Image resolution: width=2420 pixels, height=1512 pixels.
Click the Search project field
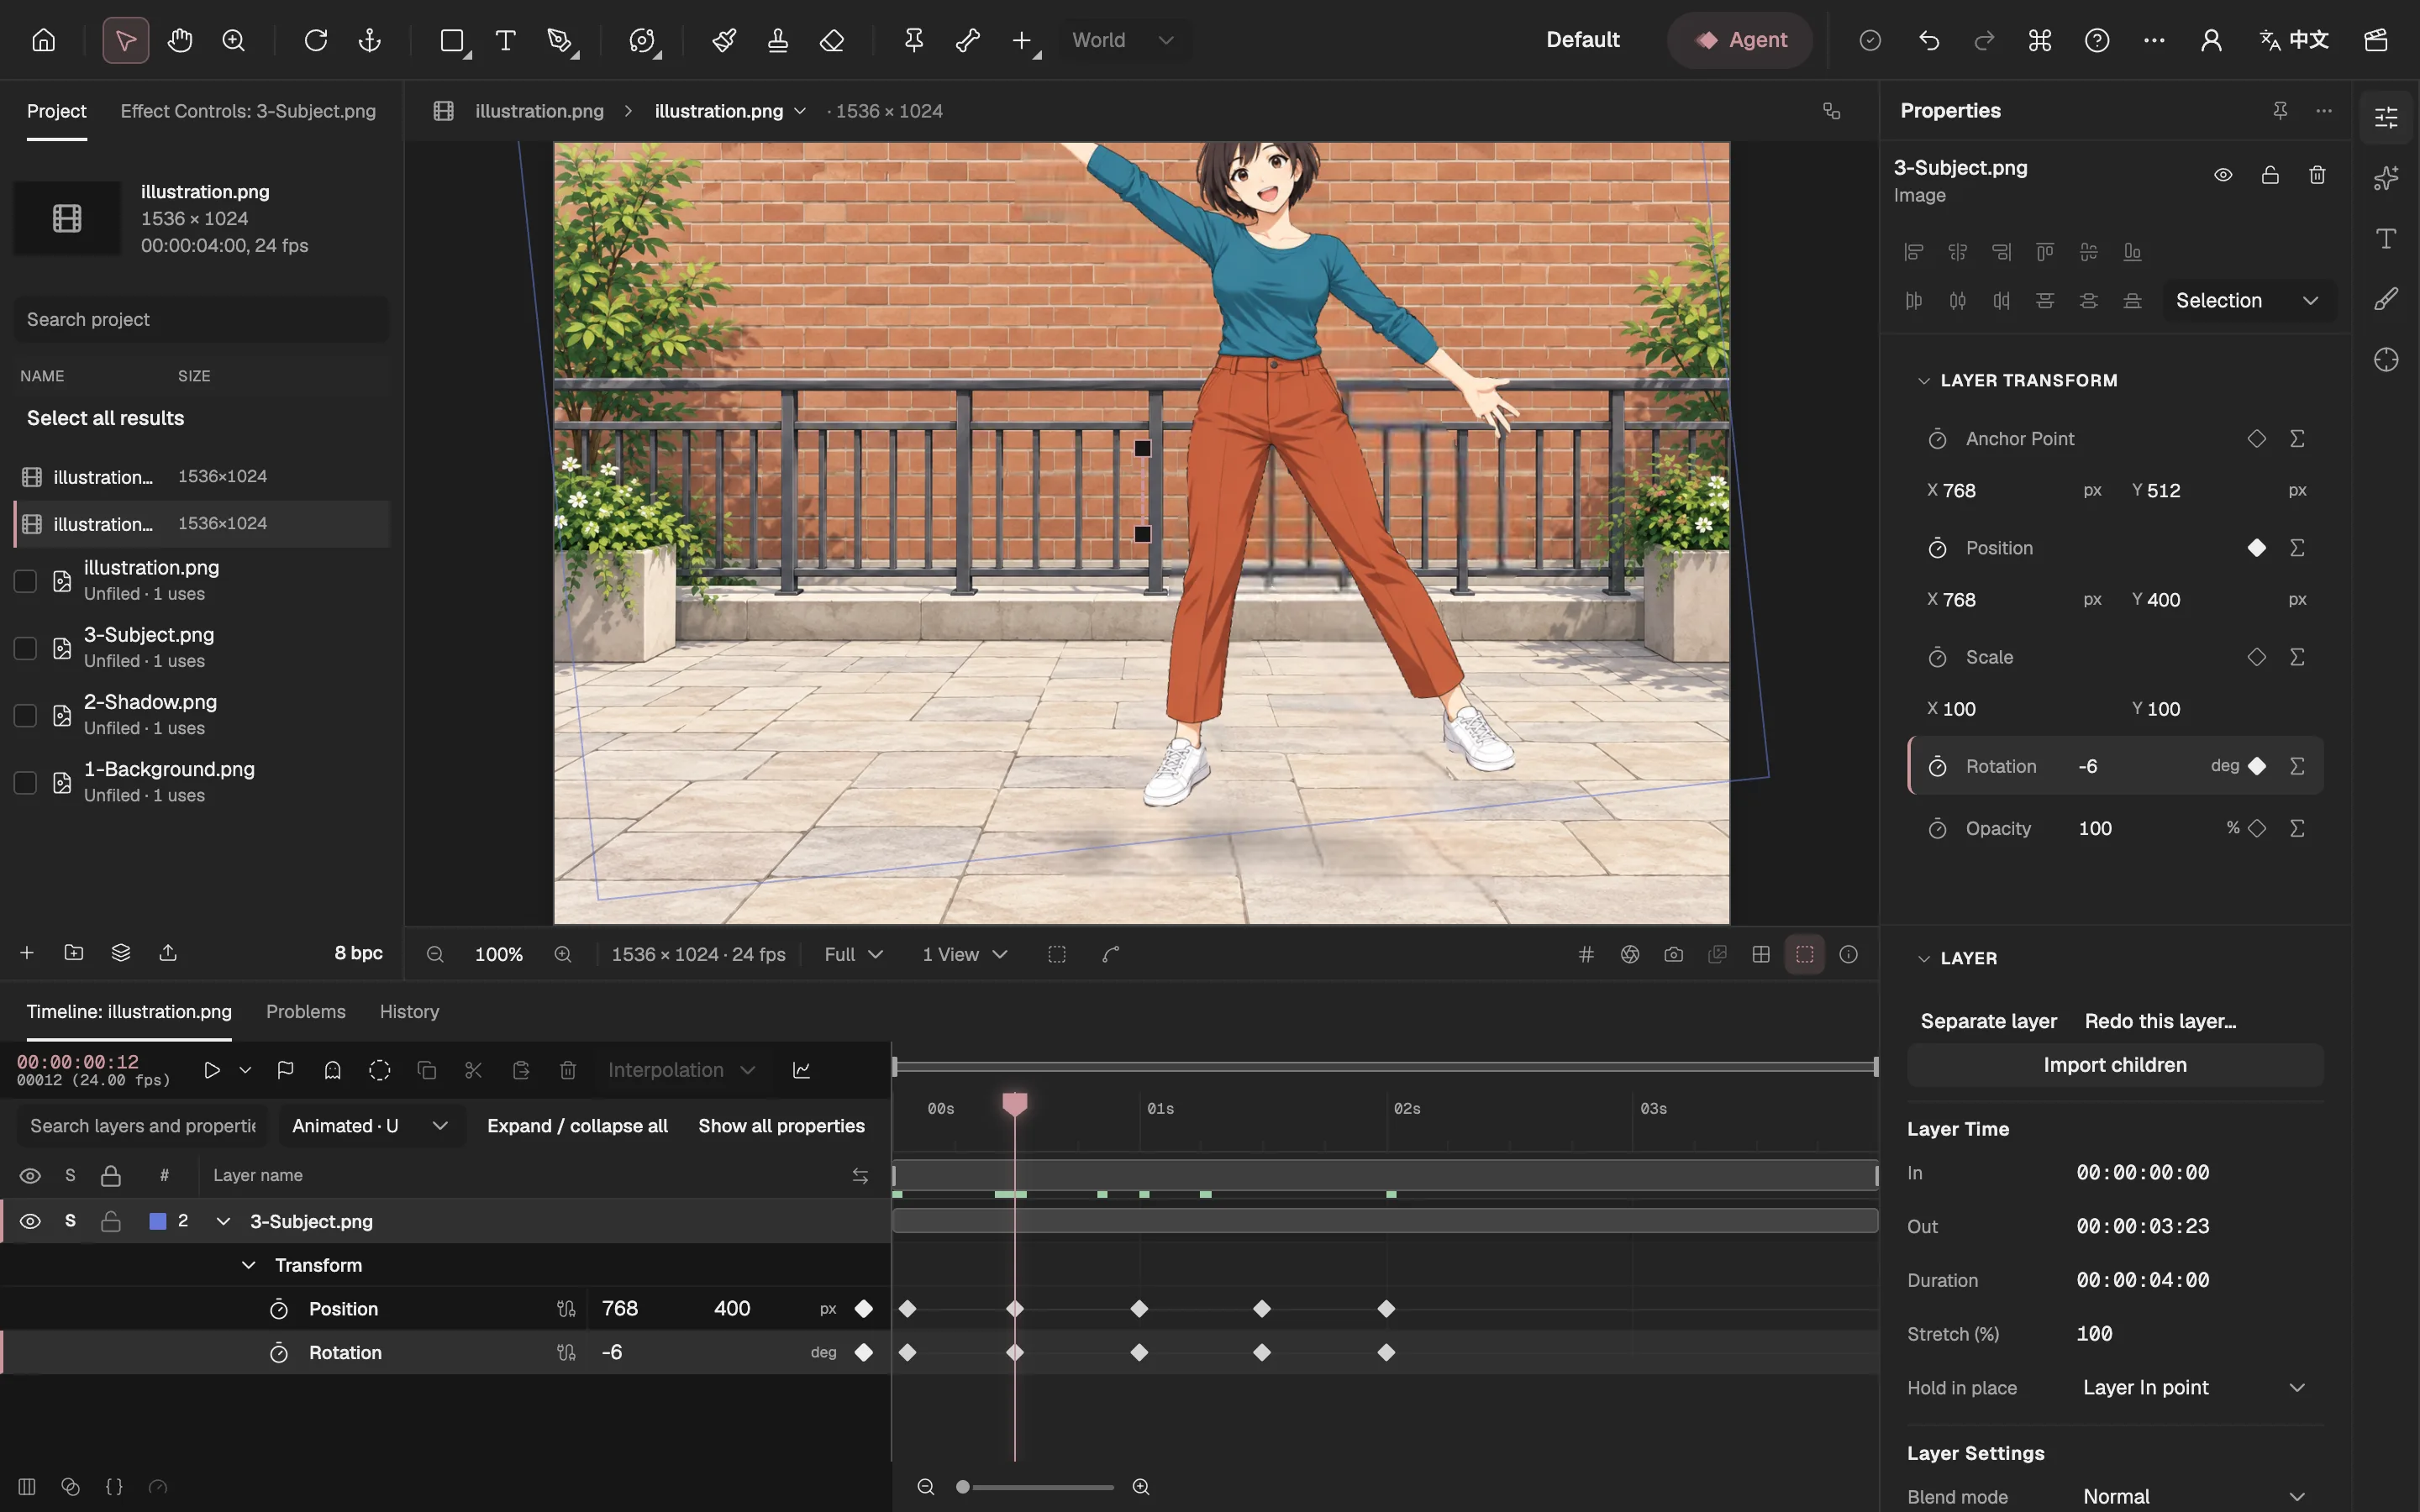pos(201,319)
